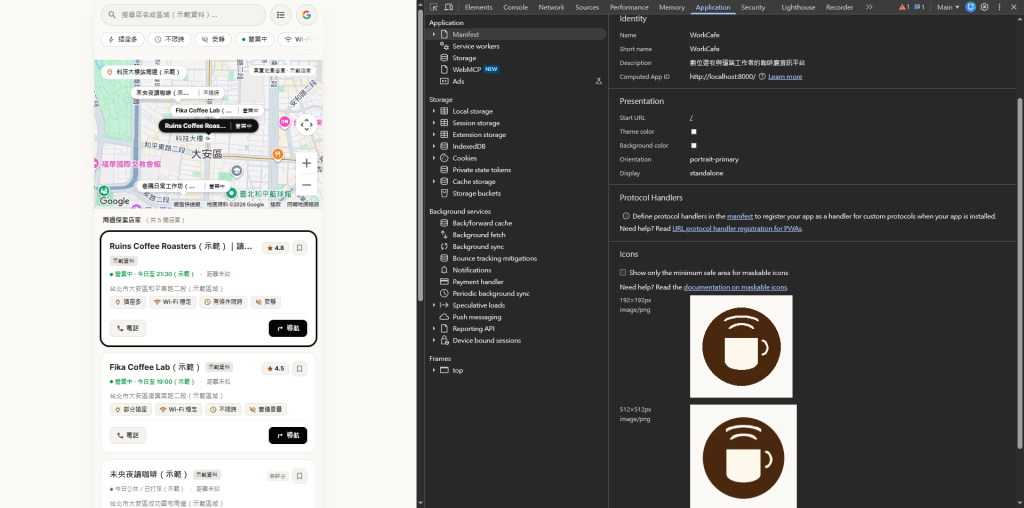Click the map pan control icon
1024x508 pixels.
[306, 125]
